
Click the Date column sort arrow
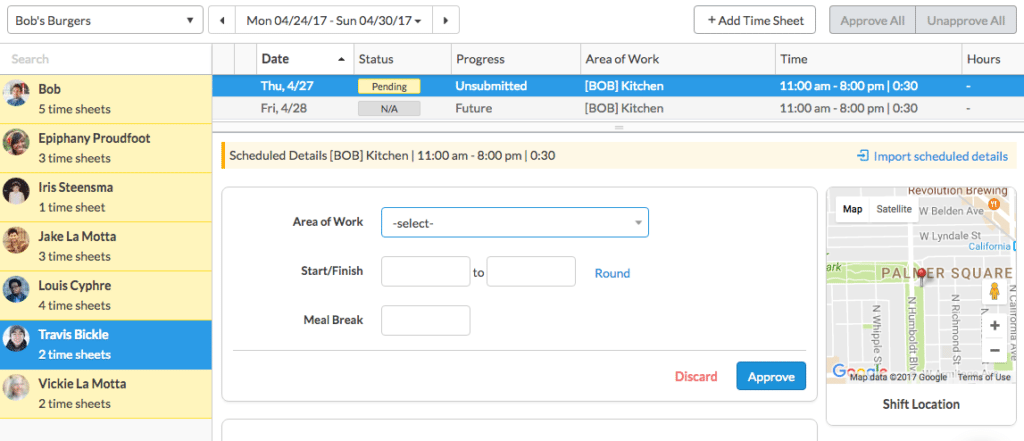pos(341,59)
